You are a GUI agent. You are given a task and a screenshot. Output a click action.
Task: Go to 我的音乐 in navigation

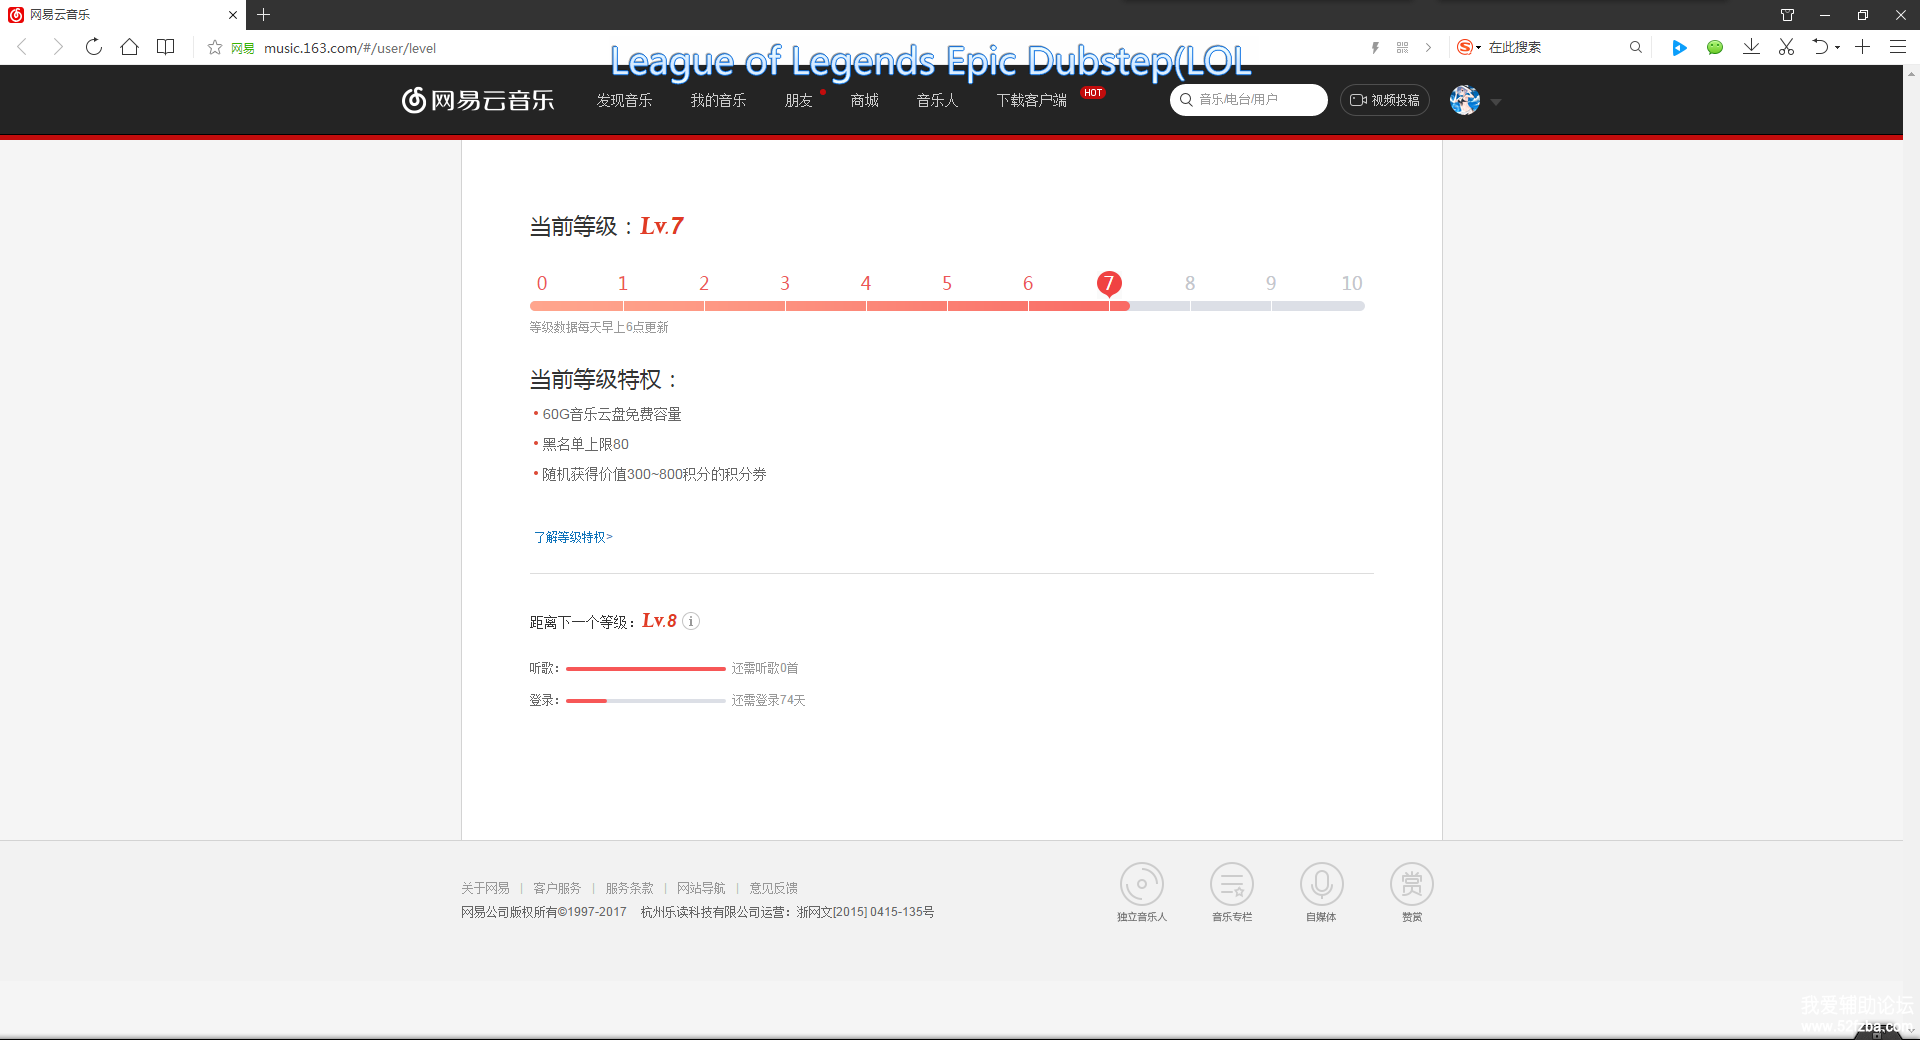coord(718,100)
